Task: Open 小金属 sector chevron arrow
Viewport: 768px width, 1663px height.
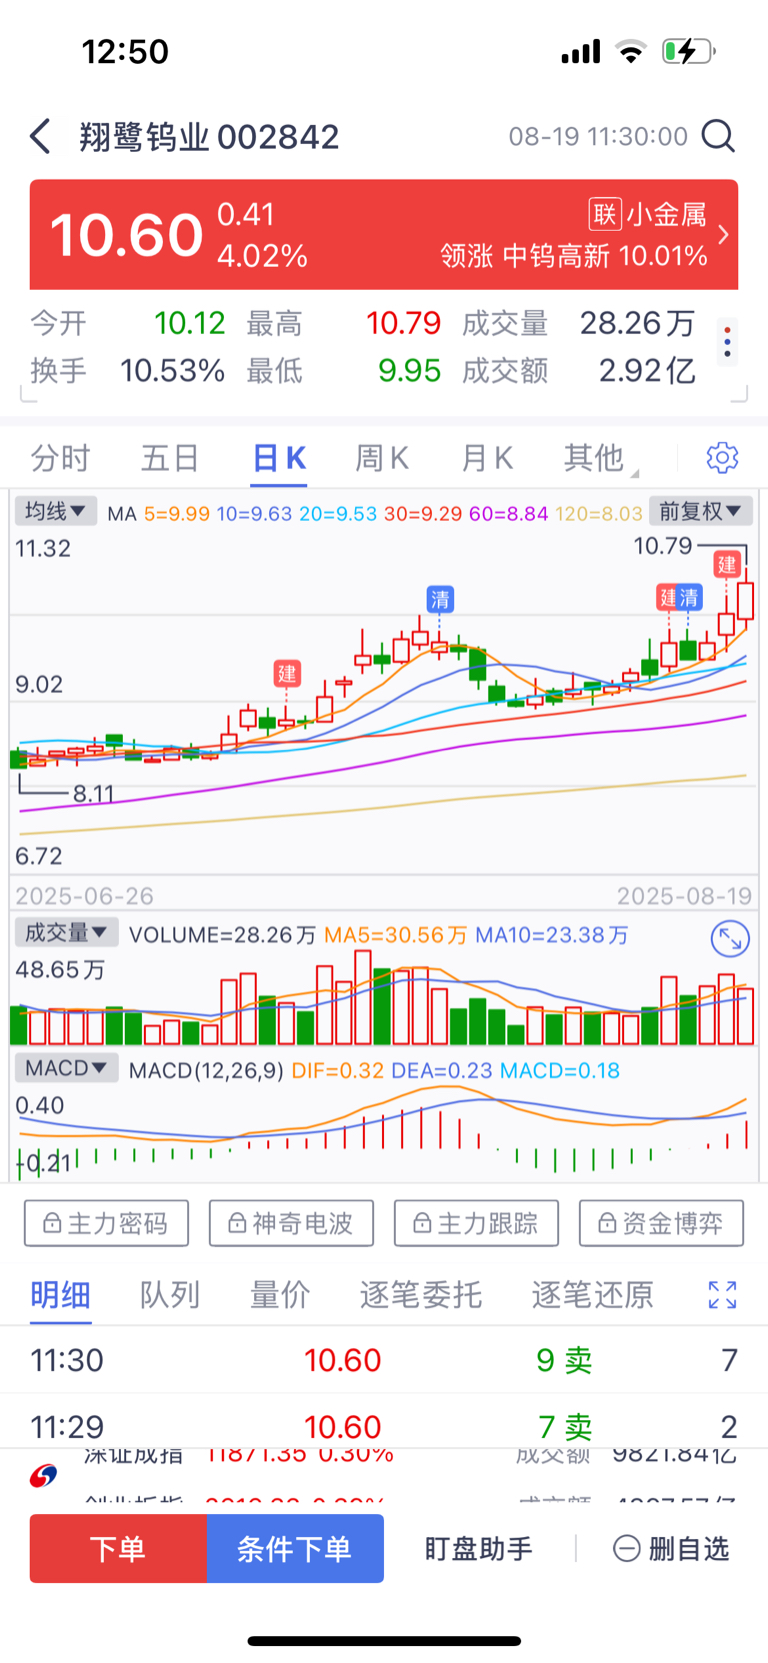Action: coord(724,235)
